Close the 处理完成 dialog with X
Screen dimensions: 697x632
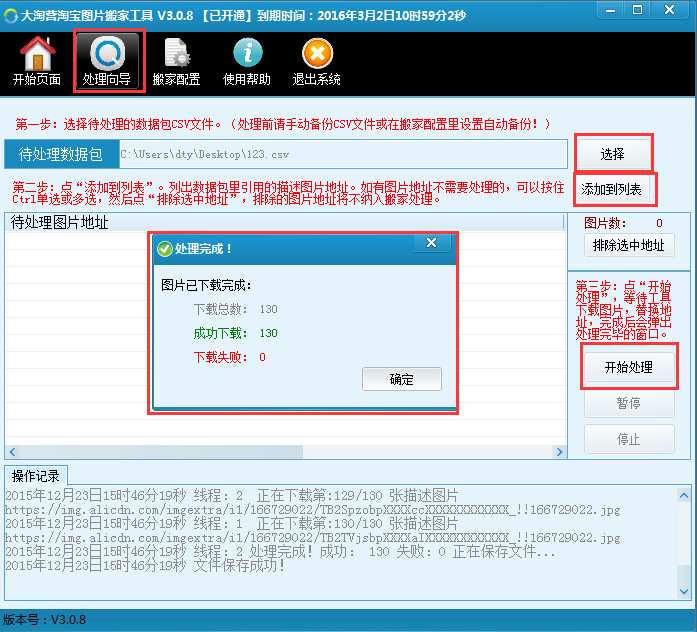pyautogui.click(x=432, y=243)
